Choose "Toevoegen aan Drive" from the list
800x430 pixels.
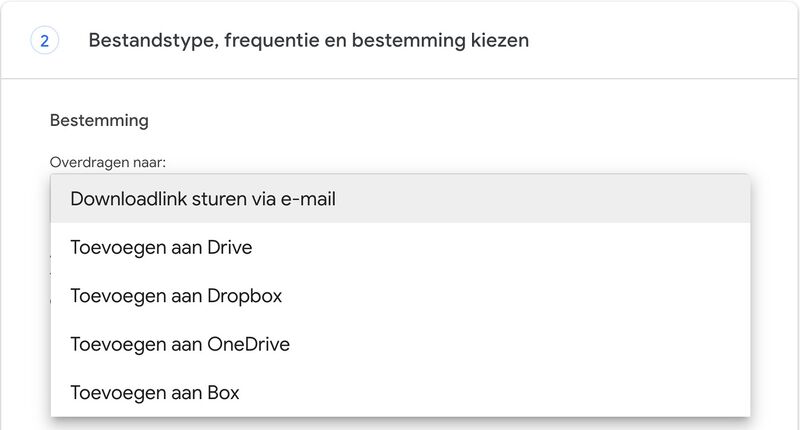(161, 247)
